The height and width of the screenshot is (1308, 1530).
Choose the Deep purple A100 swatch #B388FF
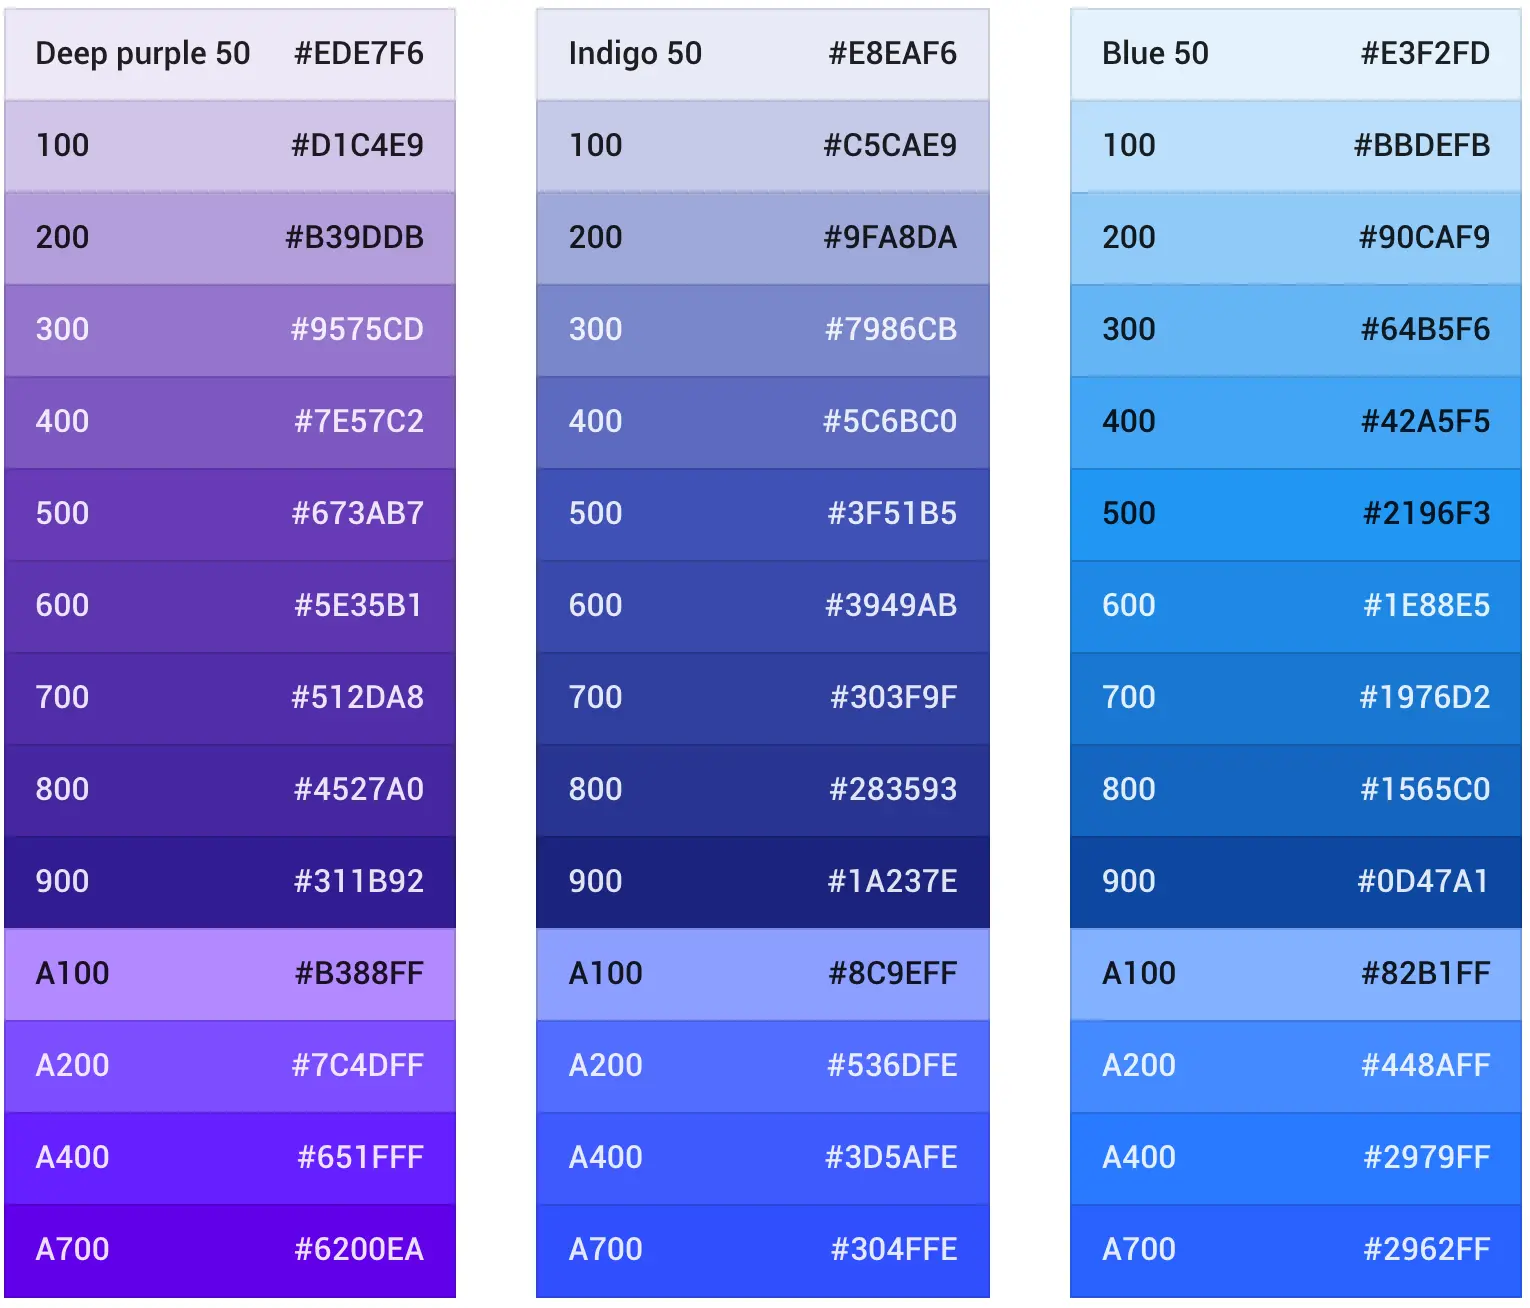[x=230, y=974]
